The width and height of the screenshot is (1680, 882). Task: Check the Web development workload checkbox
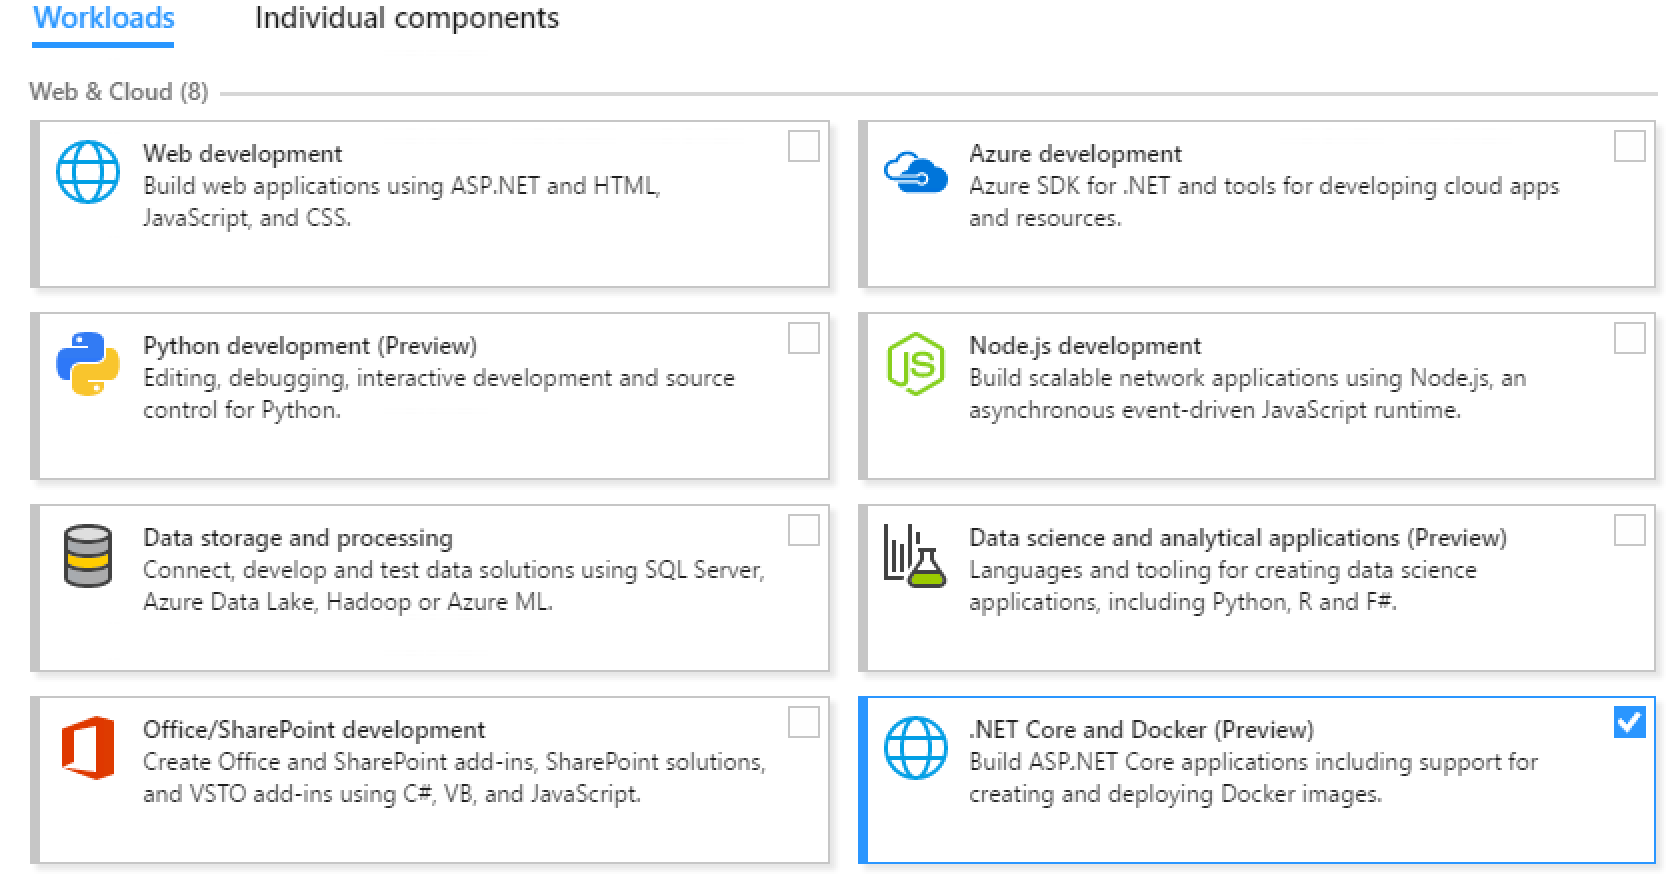coord(803,146)
